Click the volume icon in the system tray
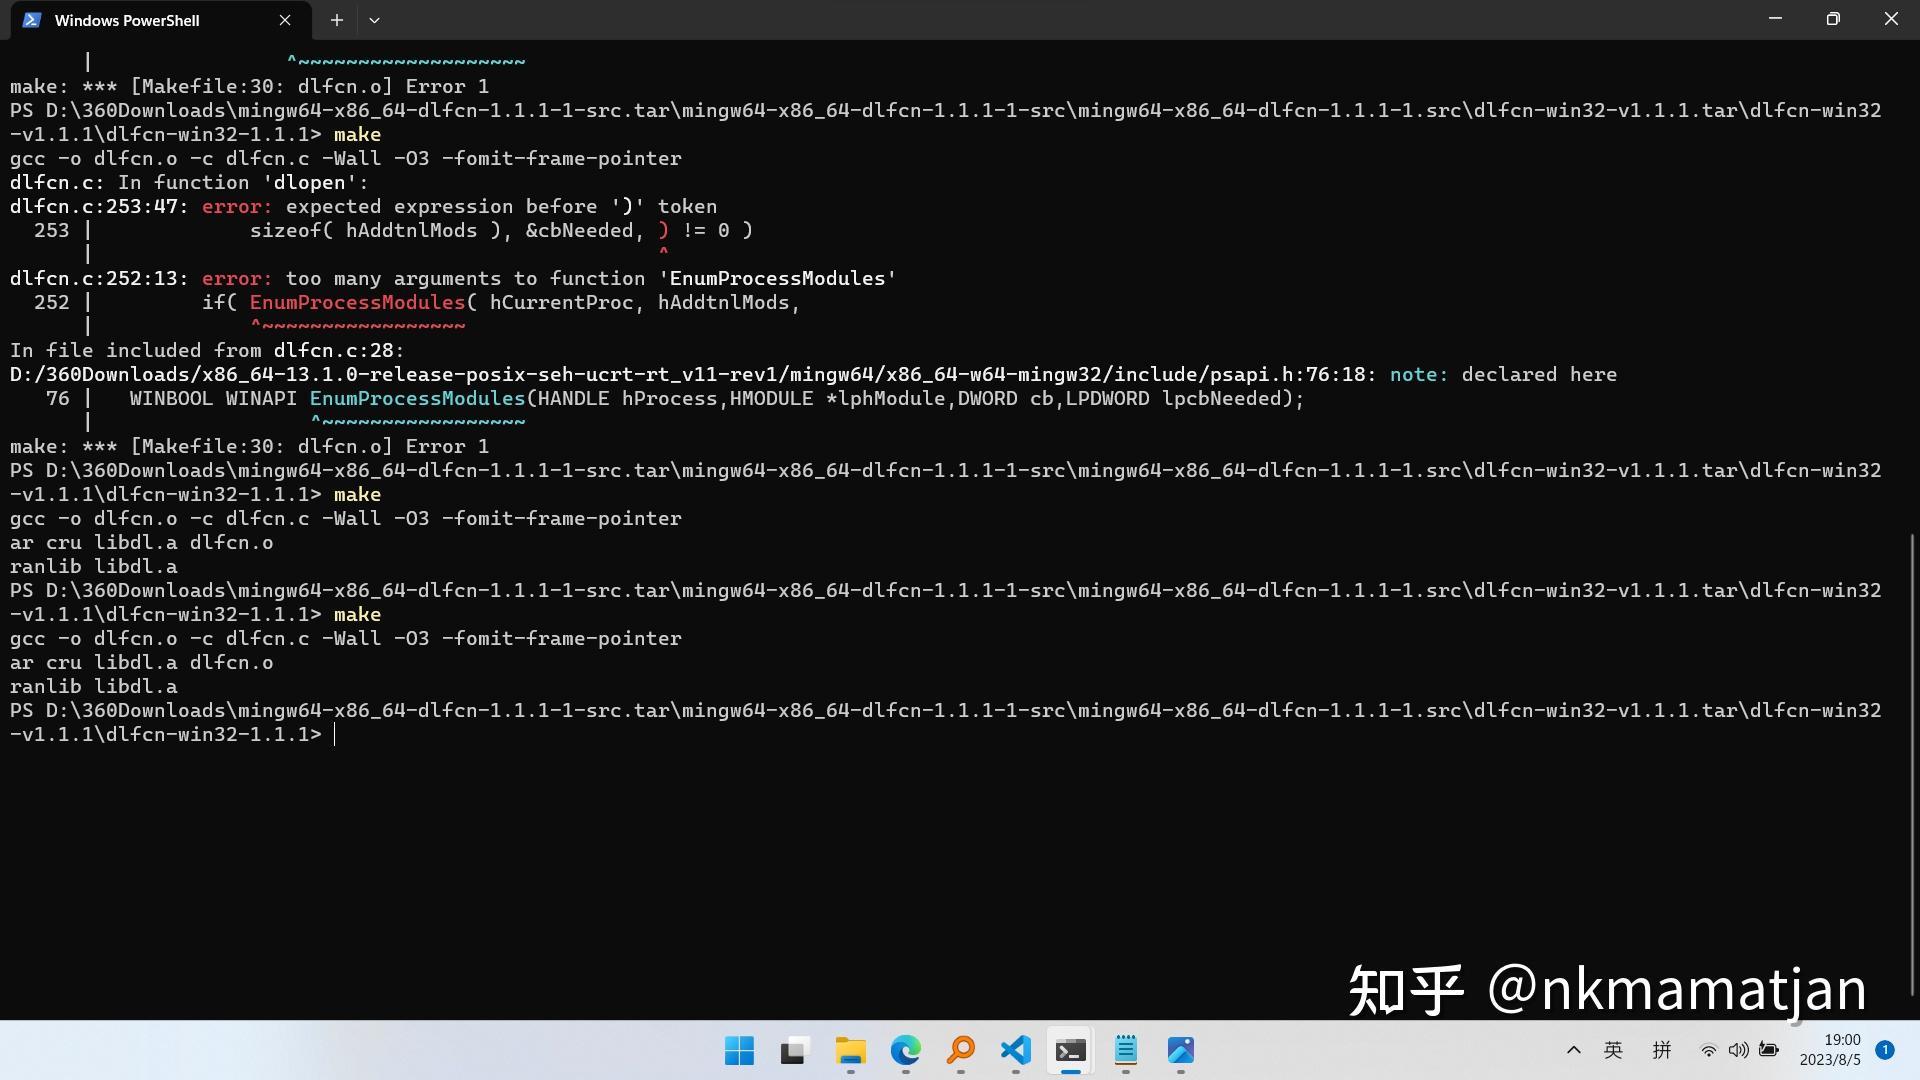The width and height of the screenshot is (1920, 1080). click(x=1737, y=1051)
